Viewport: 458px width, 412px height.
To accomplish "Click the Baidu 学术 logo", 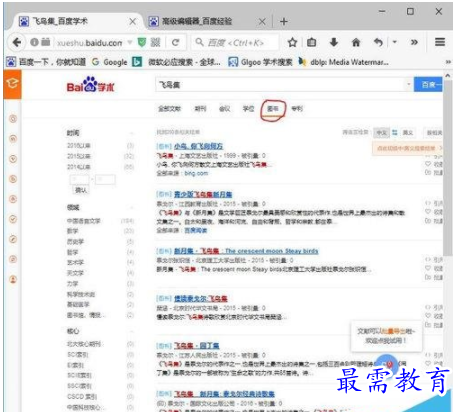I will [x=90, y=85].
